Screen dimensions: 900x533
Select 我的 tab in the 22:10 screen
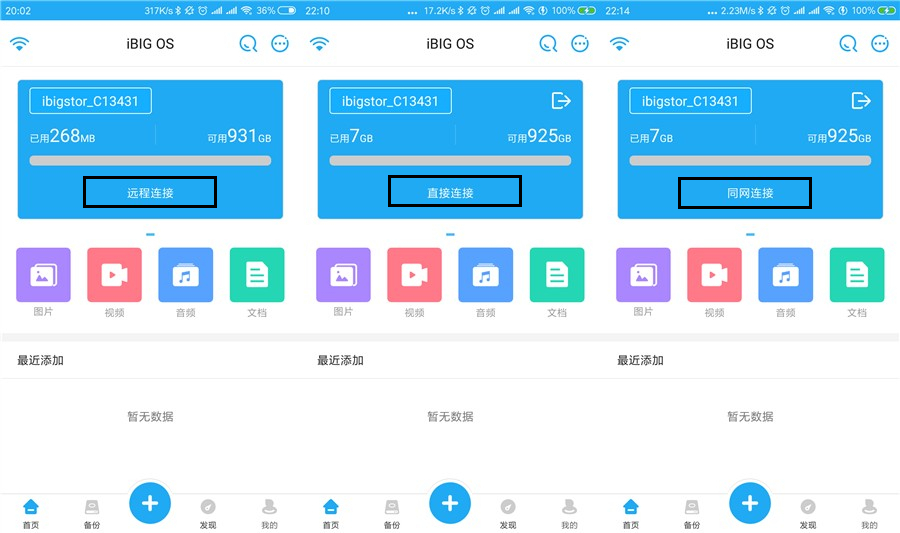click(569, 513)
